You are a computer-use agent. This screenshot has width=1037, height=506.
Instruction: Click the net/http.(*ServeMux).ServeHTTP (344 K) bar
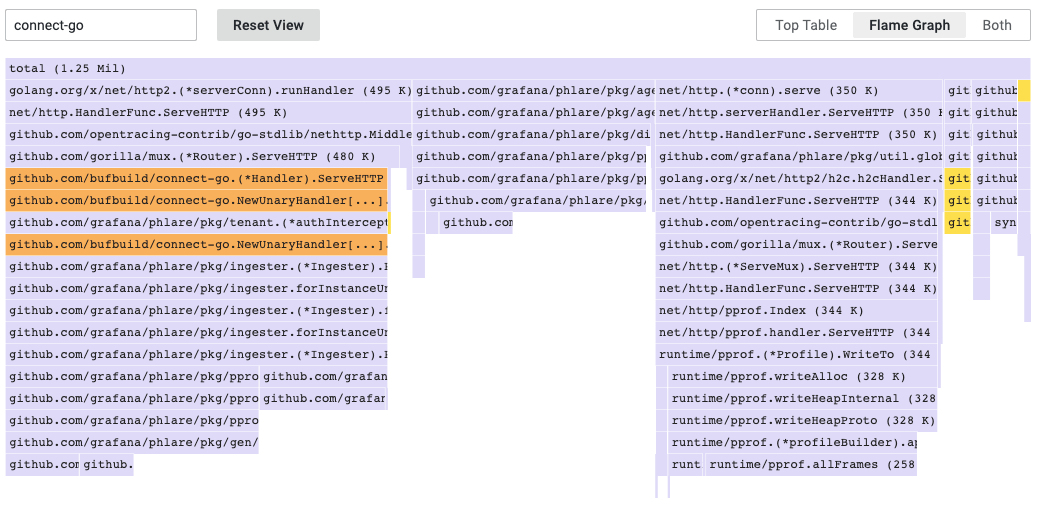click(798, 267)
